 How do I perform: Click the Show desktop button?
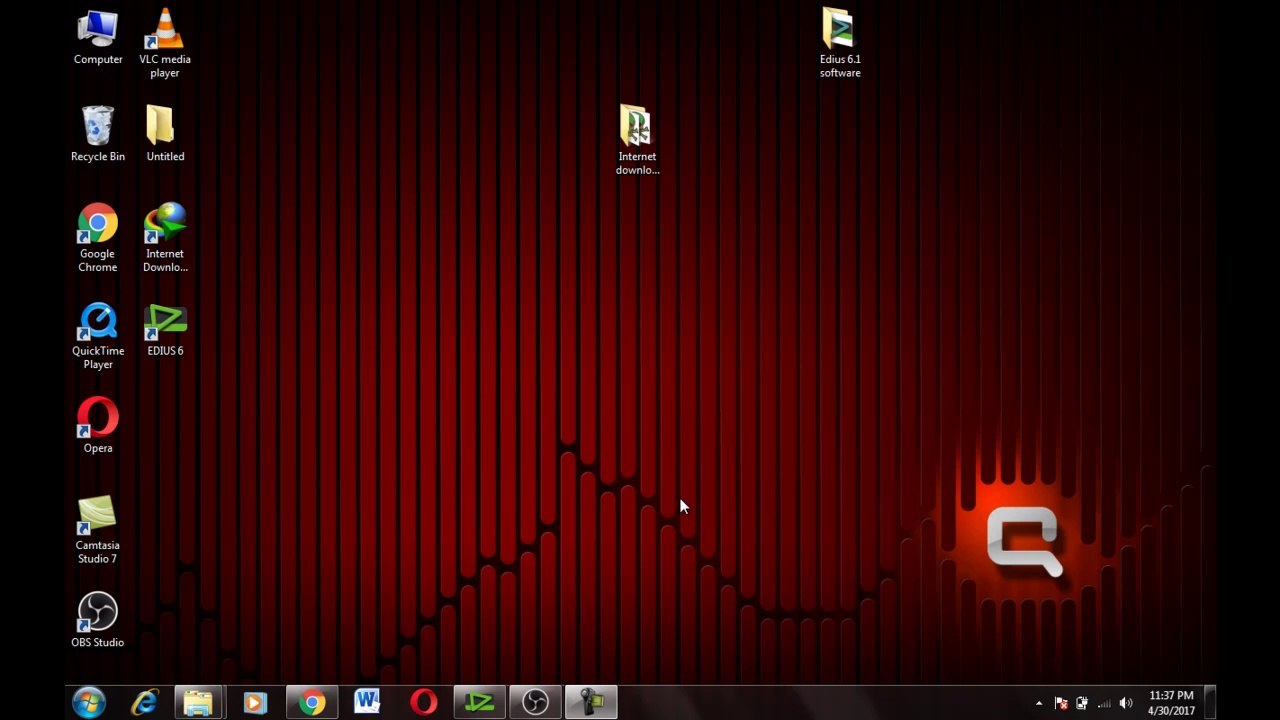1209,703
